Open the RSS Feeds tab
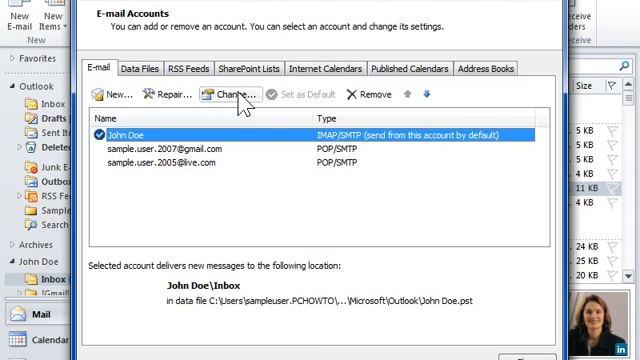 click(189, 69)
